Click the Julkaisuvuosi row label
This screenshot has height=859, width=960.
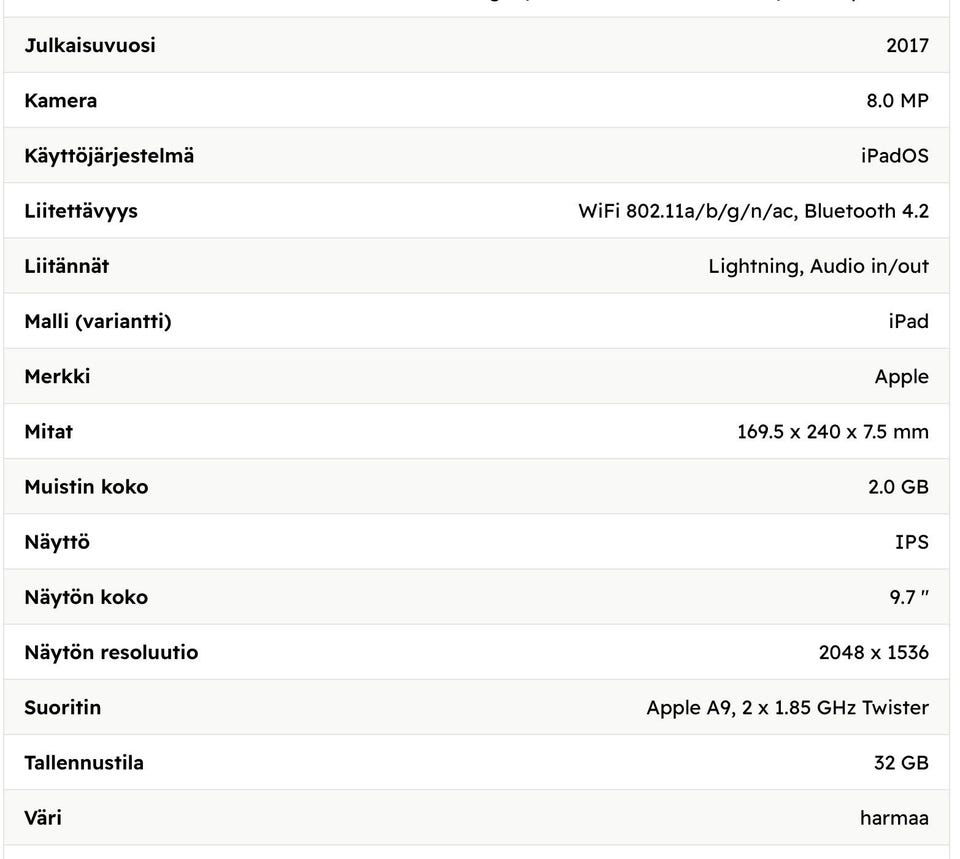pos(90,45)
